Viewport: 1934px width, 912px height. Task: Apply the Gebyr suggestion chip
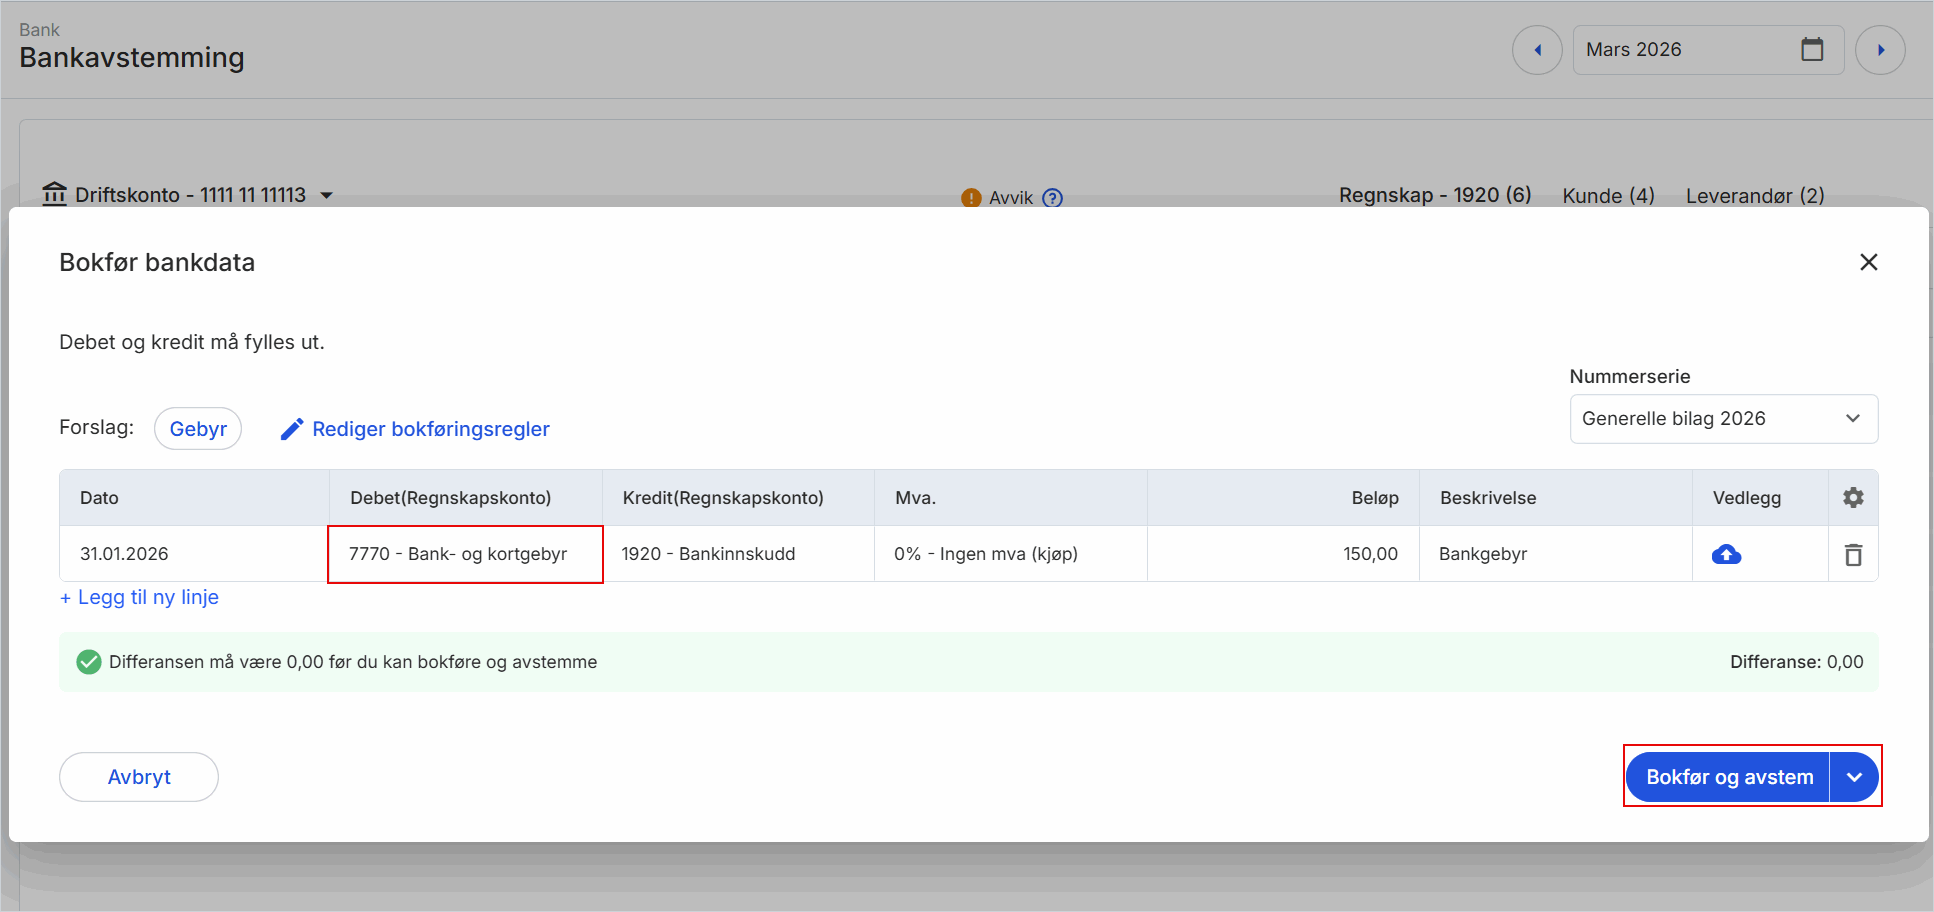[198, 429]
